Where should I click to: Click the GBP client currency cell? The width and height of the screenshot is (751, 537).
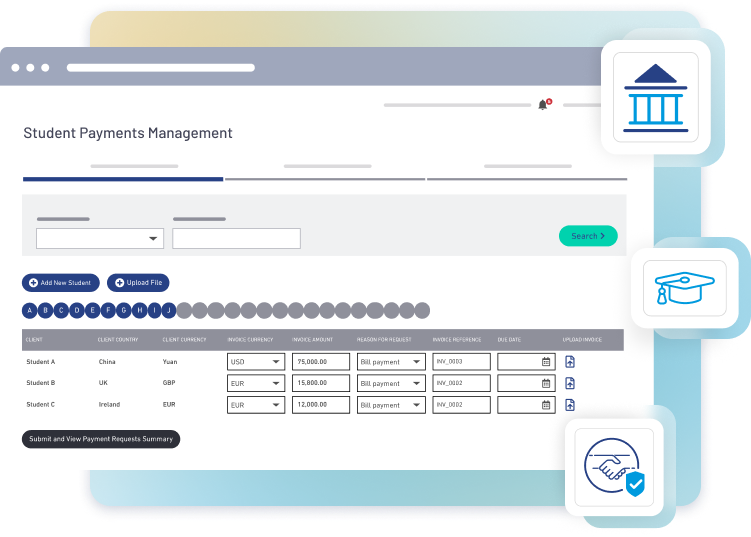(169, 383)
